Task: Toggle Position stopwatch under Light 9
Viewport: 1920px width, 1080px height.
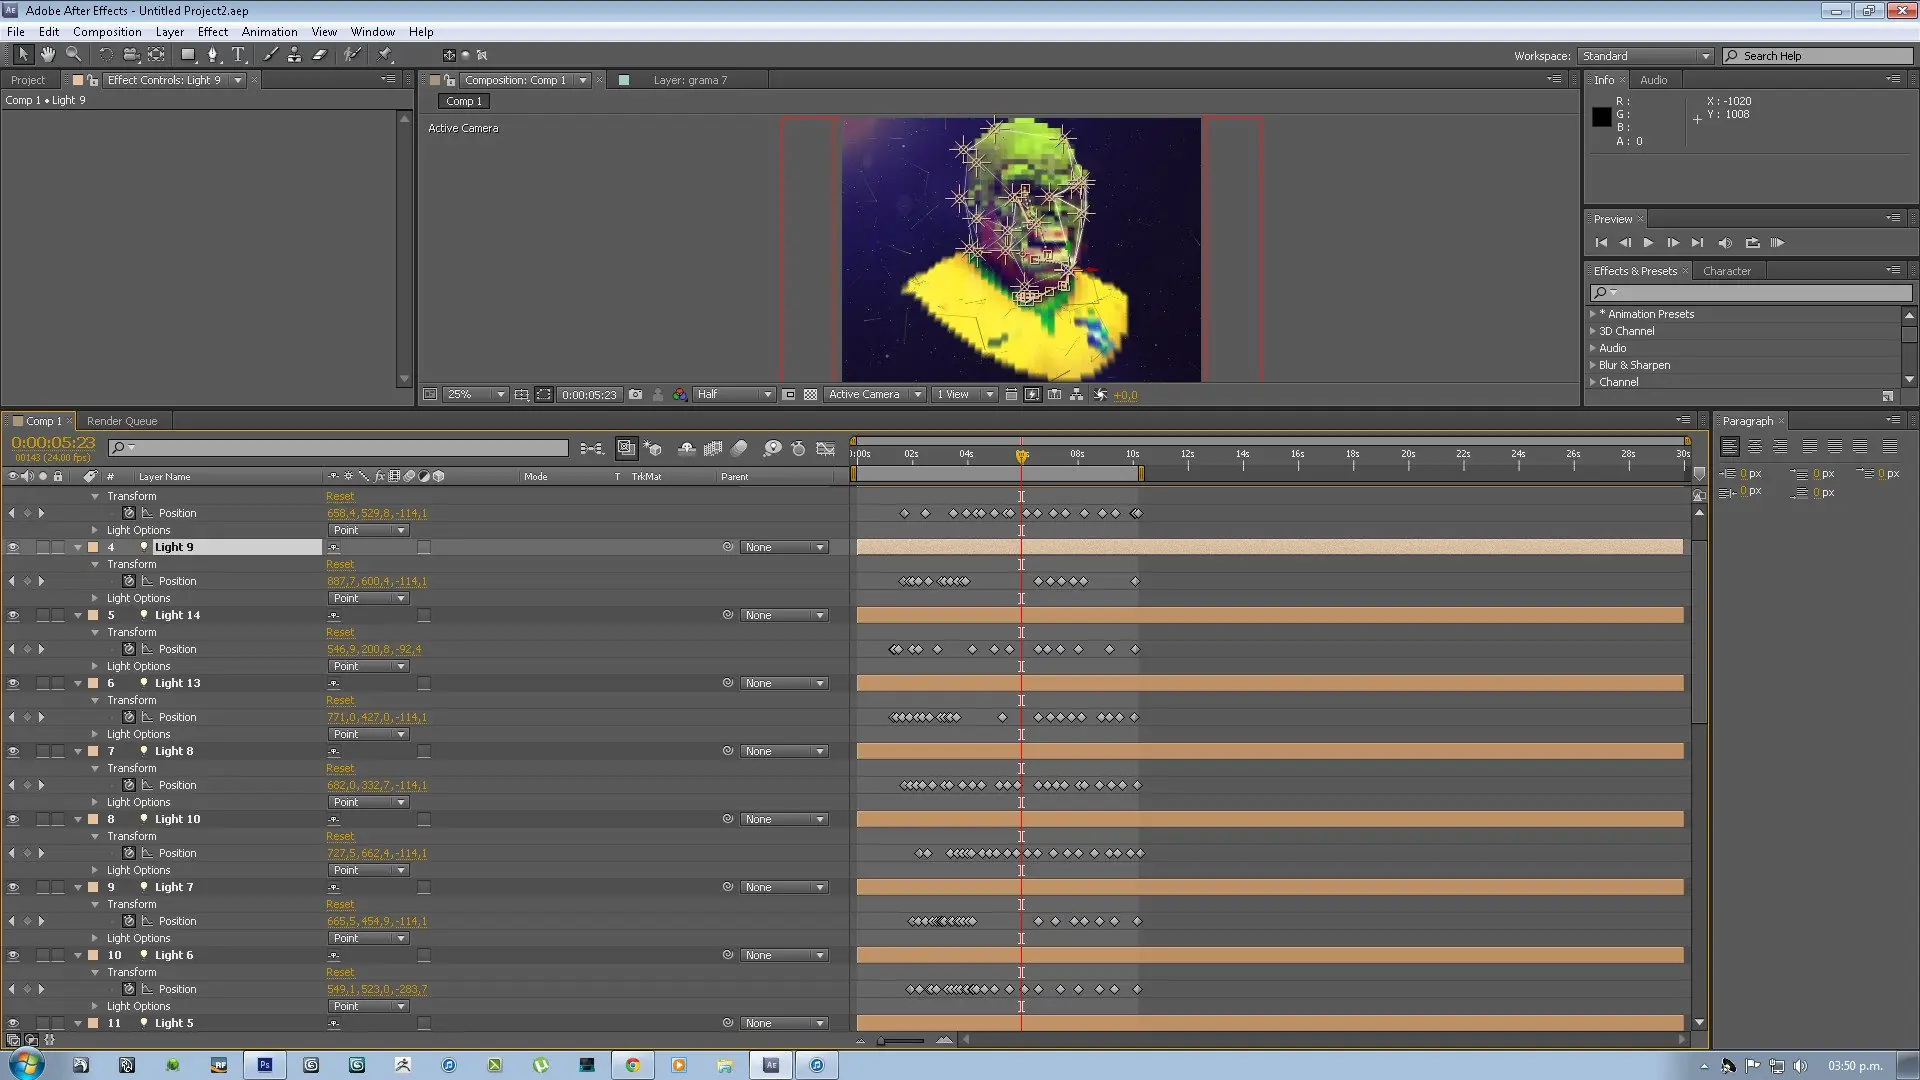Action: click(129, 581)
